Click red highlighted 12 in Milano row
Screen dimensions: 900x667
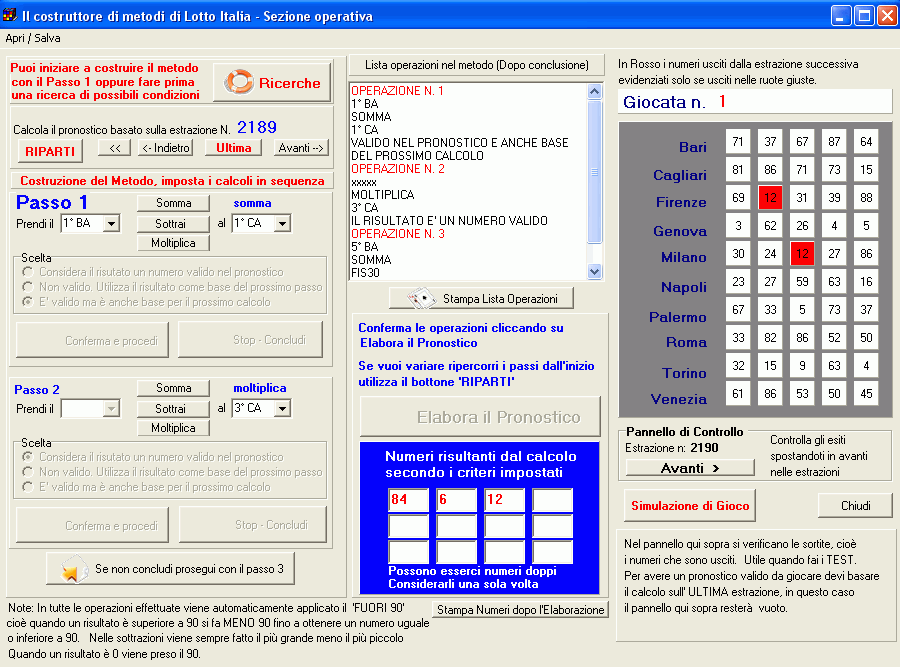pos(802,254)
